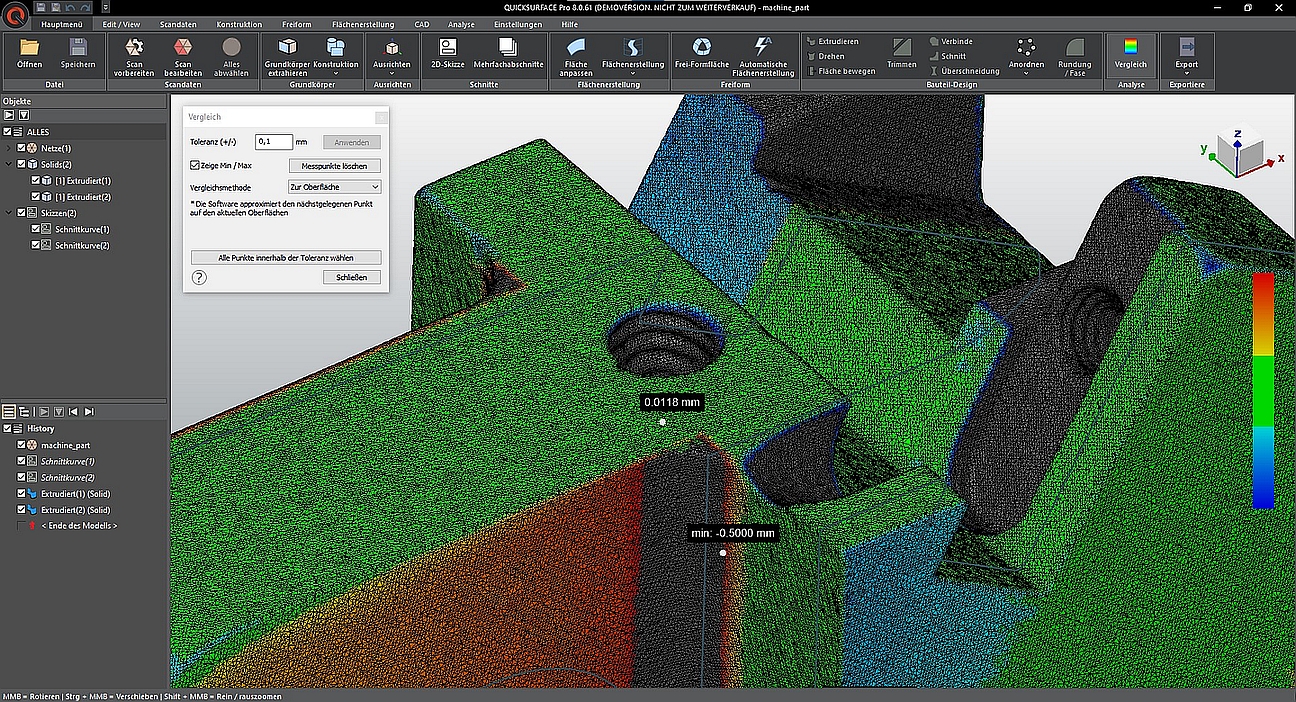Open the Vergleichsmethode dropdown

click(335, 187)
